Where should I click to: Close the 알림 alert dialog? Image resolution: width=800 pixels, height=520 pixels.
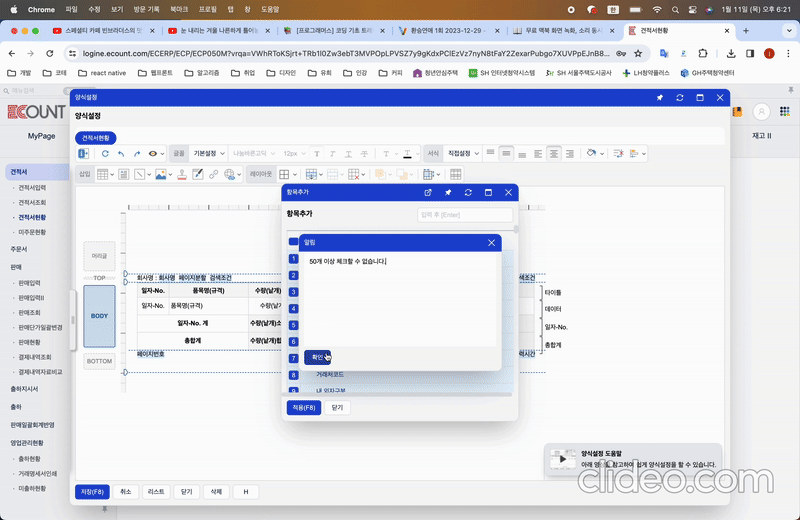pos(491,243)
